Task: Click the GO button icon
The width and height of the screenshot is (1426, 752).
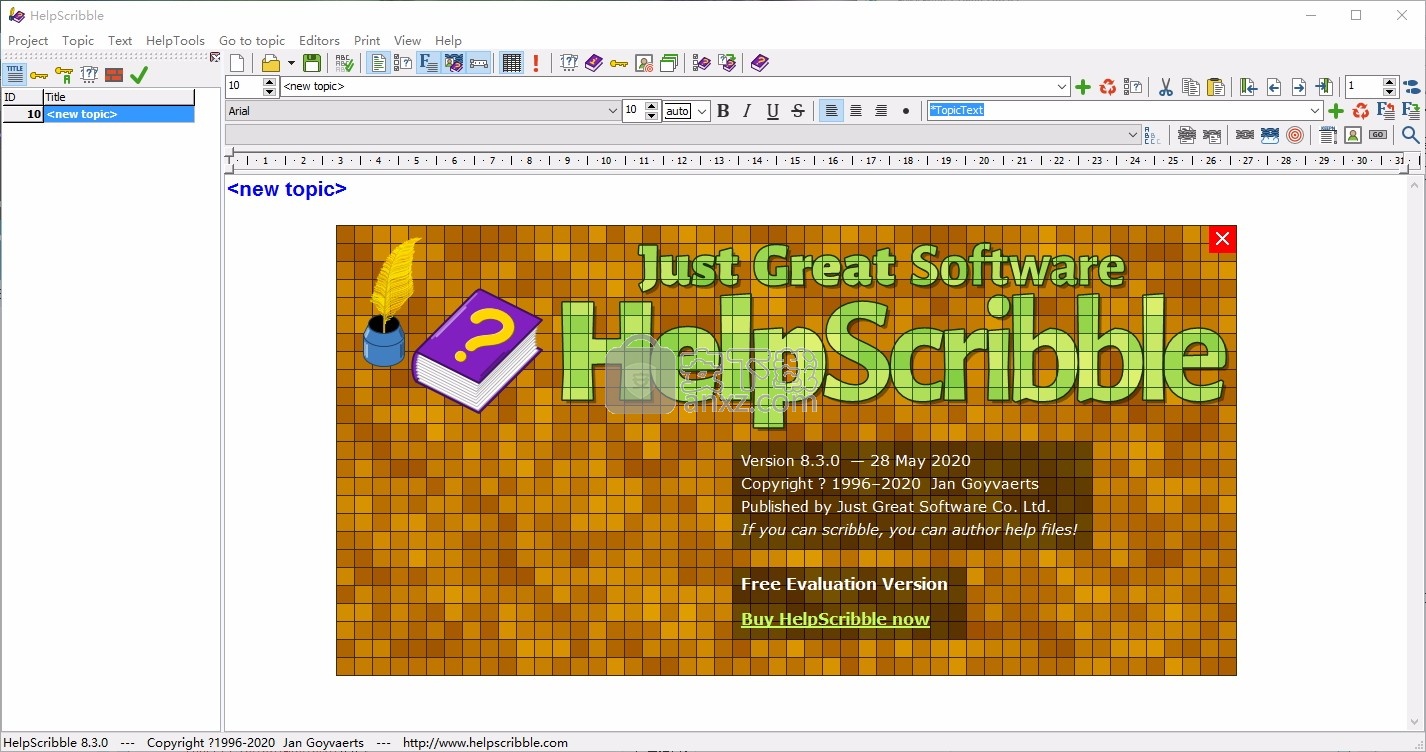Action: tap(1378, 135)
